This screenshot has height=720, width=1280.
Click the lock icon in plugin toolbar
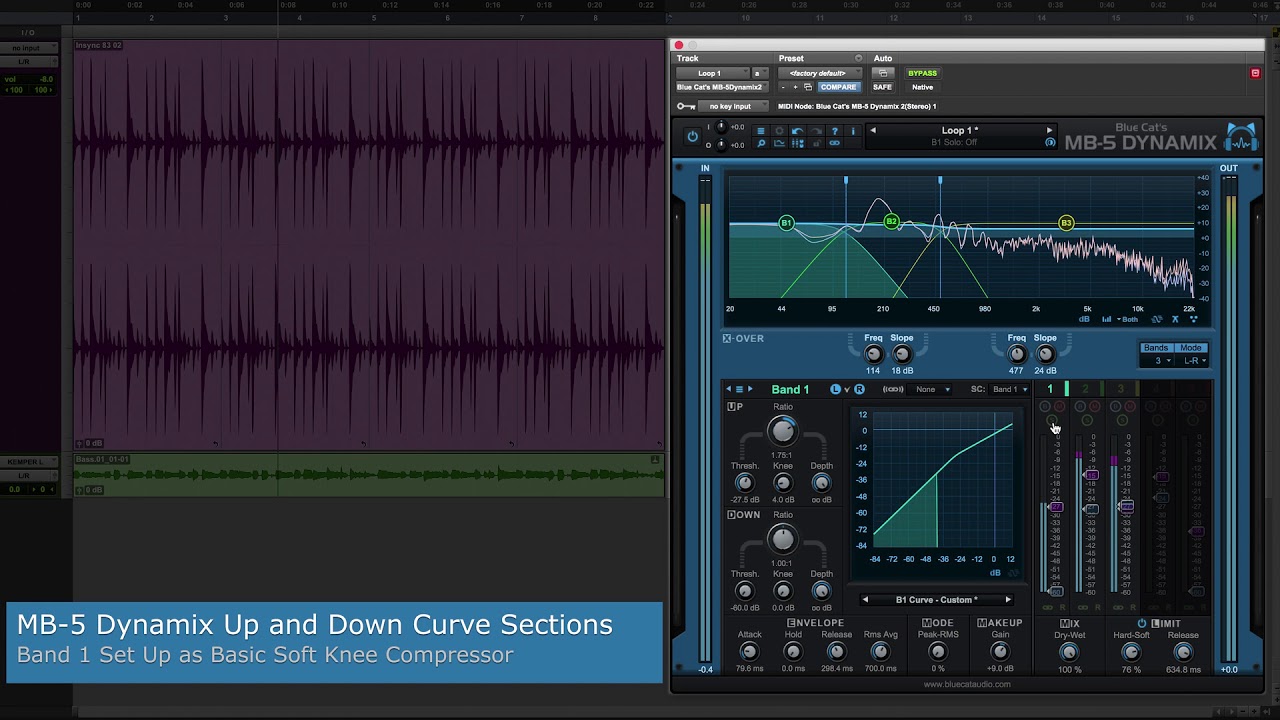[x=816, y=143]
